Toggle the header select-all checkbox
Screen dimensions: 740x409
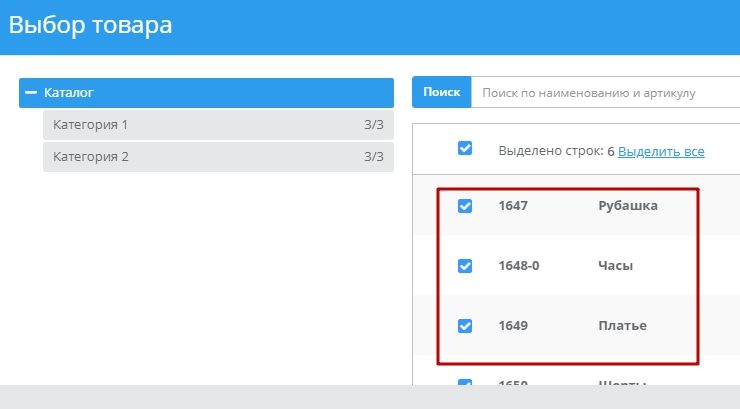pos(465,148)
